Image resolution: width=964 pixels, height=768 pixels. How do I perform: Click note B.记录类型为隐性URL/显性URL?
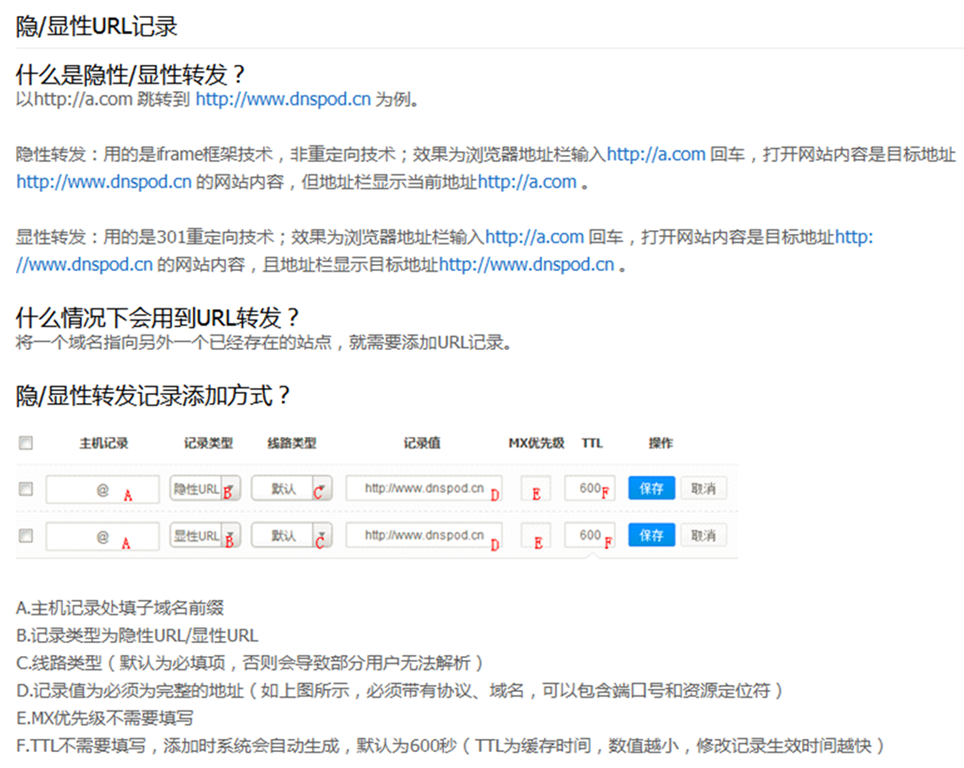(137, 636)
